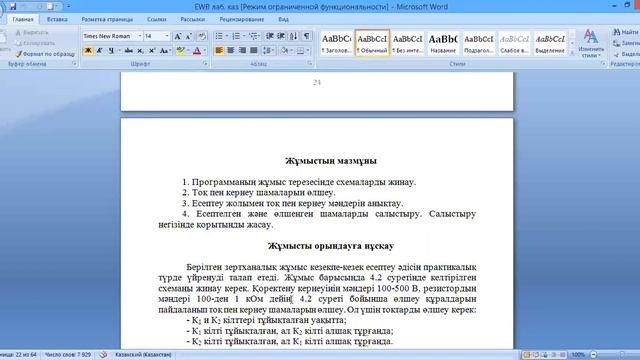Viewport: 640px width, 360px height.
Task: Open the Рассылки tab
Action: 192,19
